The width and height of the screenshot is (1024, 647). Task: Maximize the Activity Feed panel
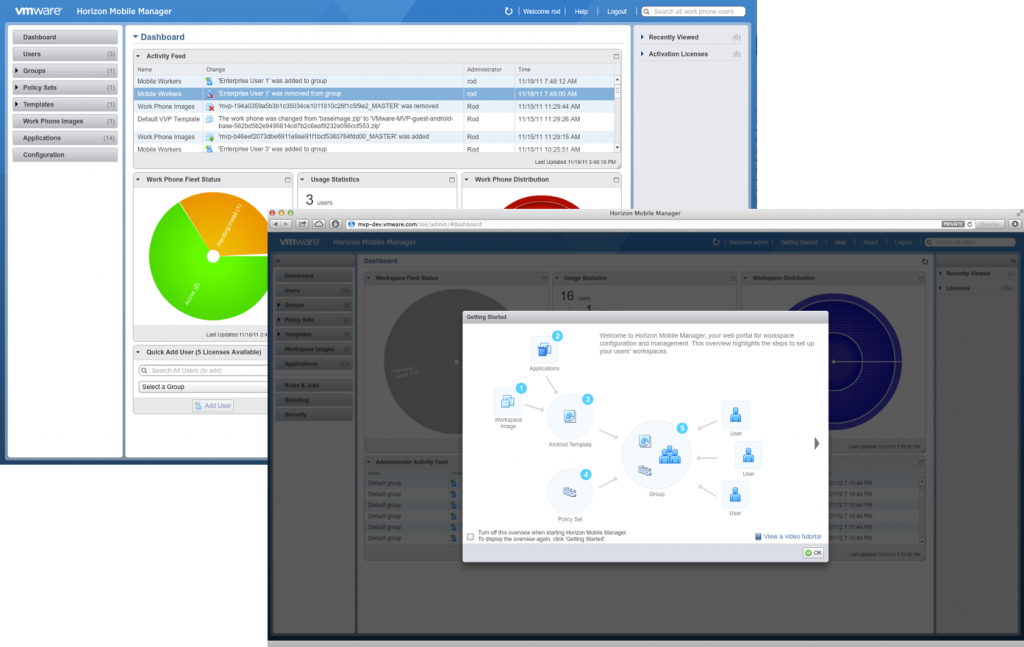[x=616, y=56]
